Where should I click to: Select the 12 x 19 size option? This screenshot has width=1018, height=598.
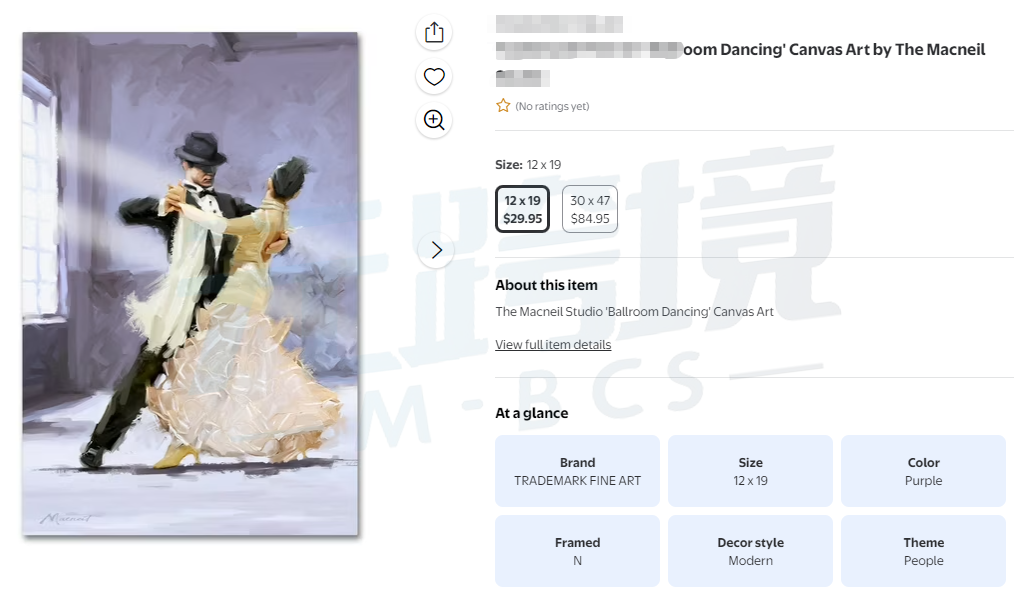(x=523, y=209)
